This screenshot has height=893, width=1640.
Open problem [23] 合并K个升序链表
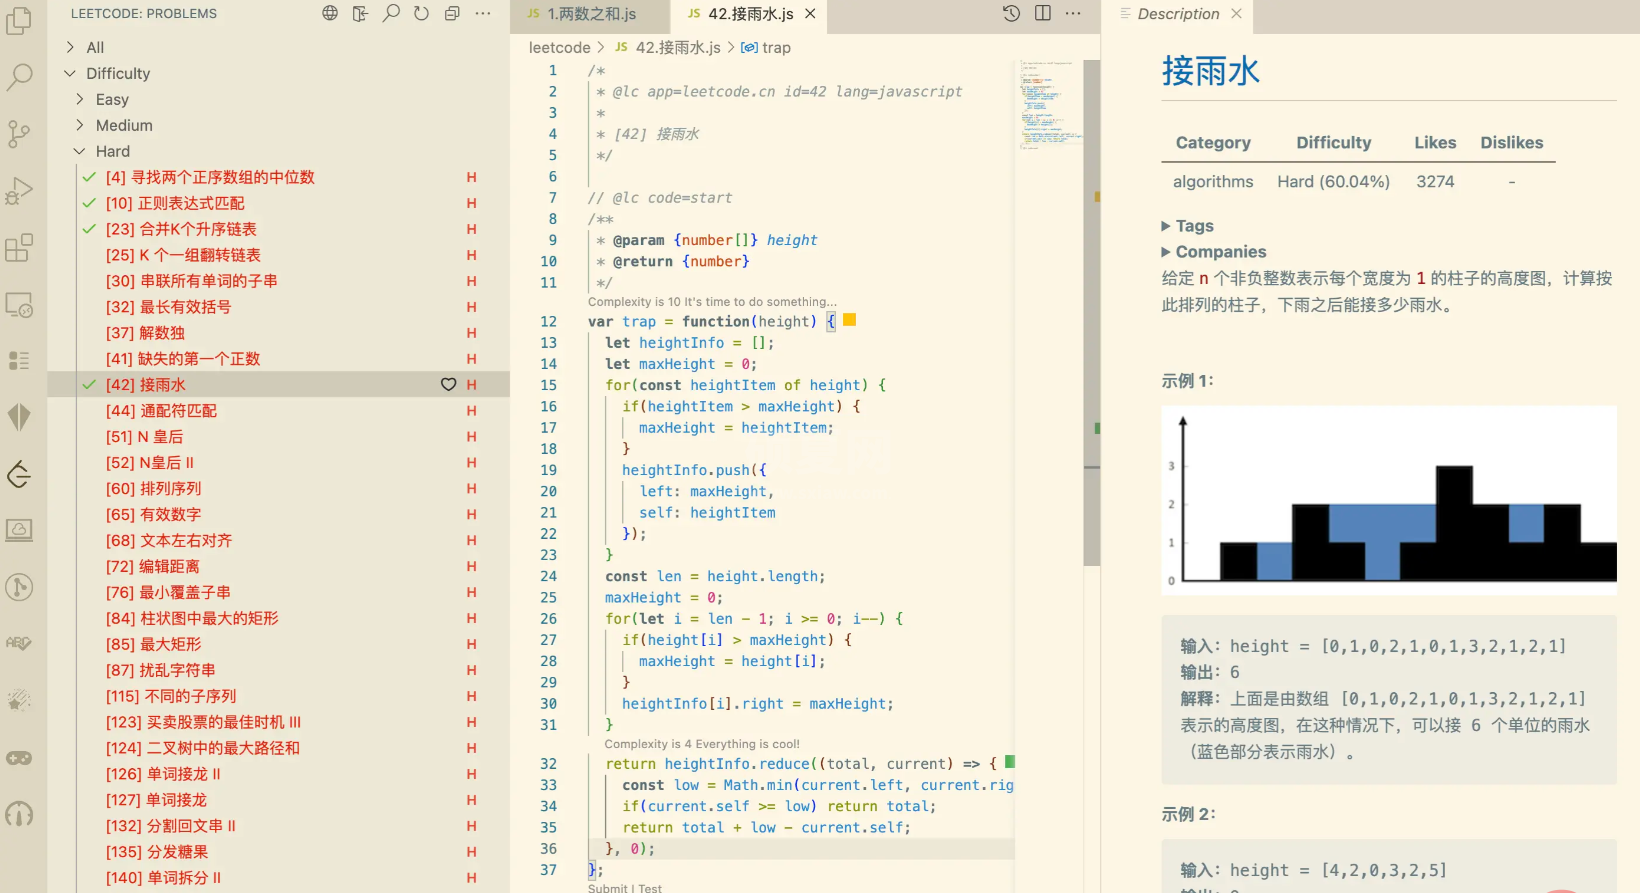pos(181,229)
